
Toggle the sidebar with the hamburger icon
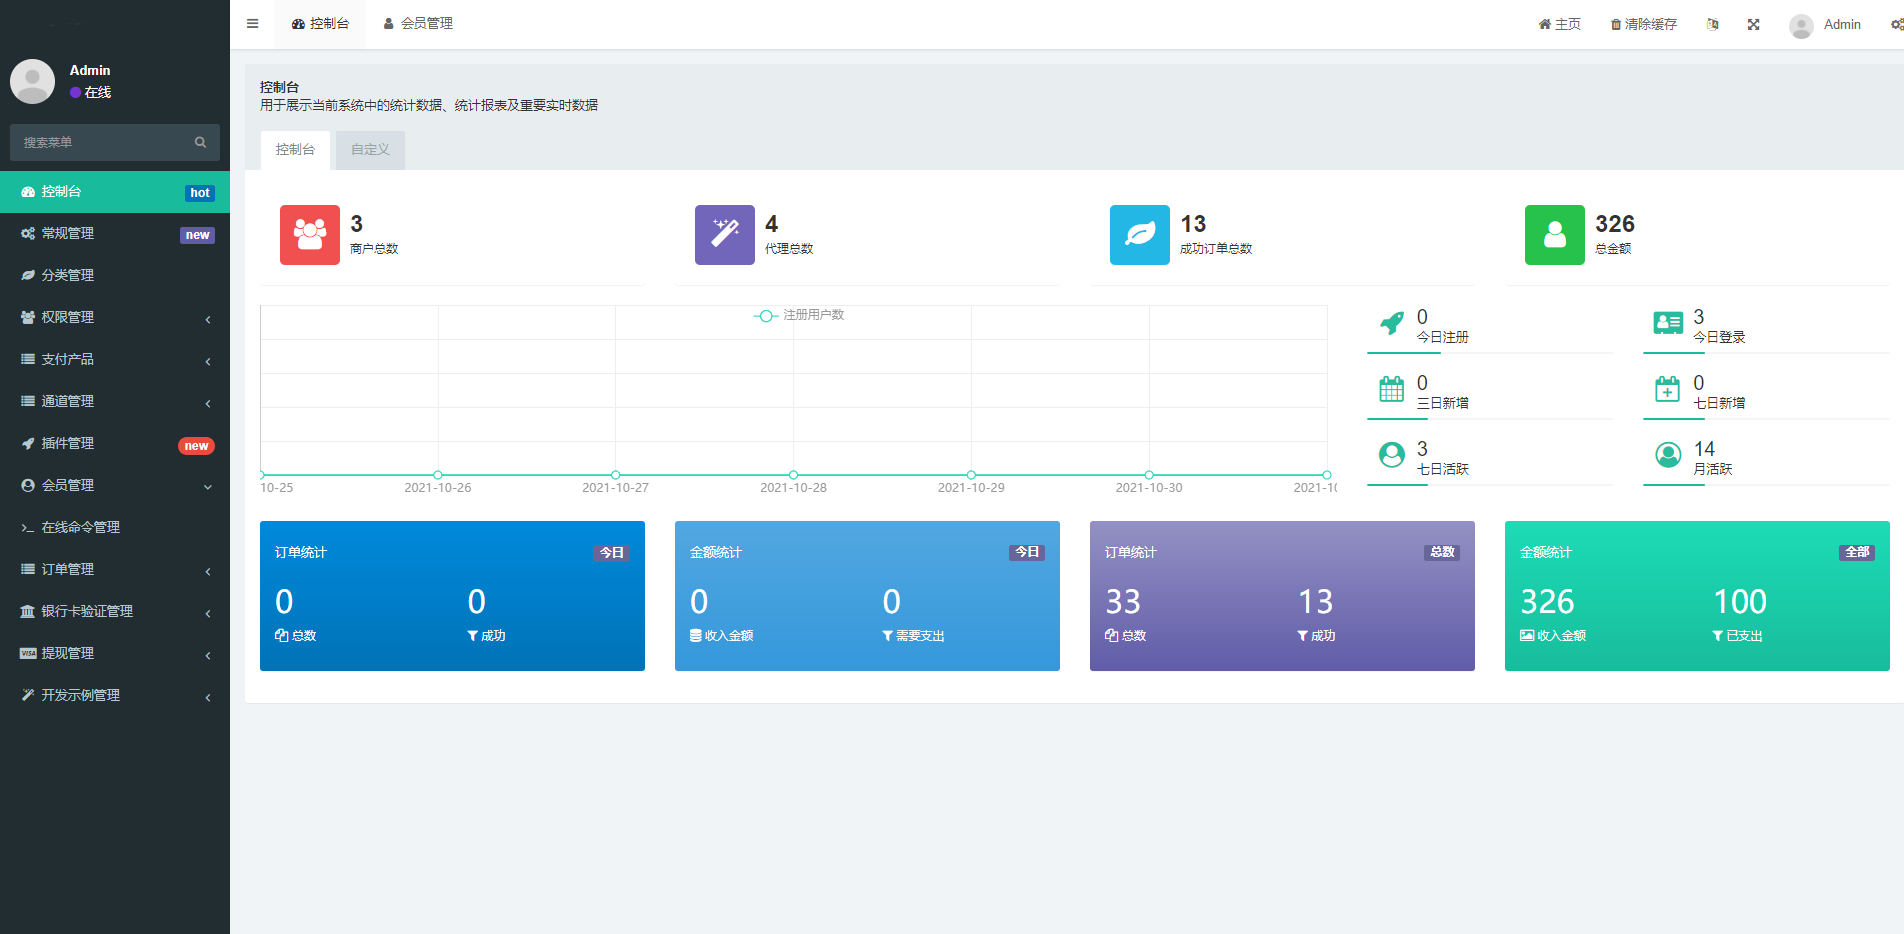[x=252, y=24]
